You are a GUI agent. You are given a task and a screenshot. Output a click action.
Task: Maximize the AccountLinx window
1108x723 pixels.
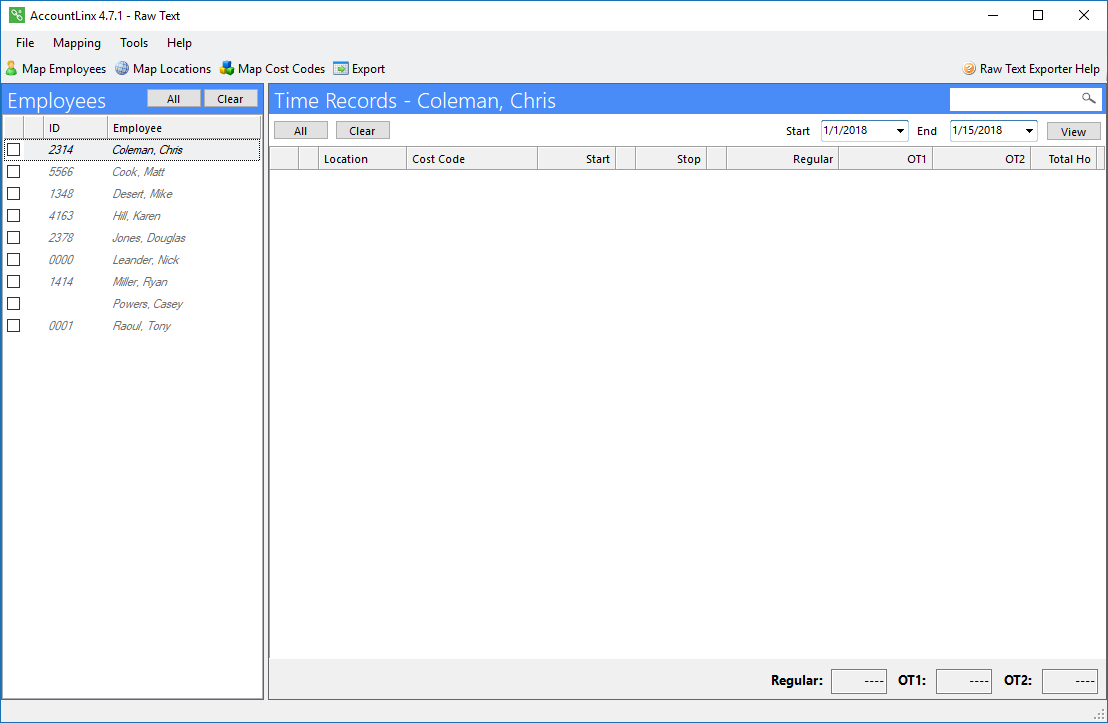click(x=1038, y=15)
